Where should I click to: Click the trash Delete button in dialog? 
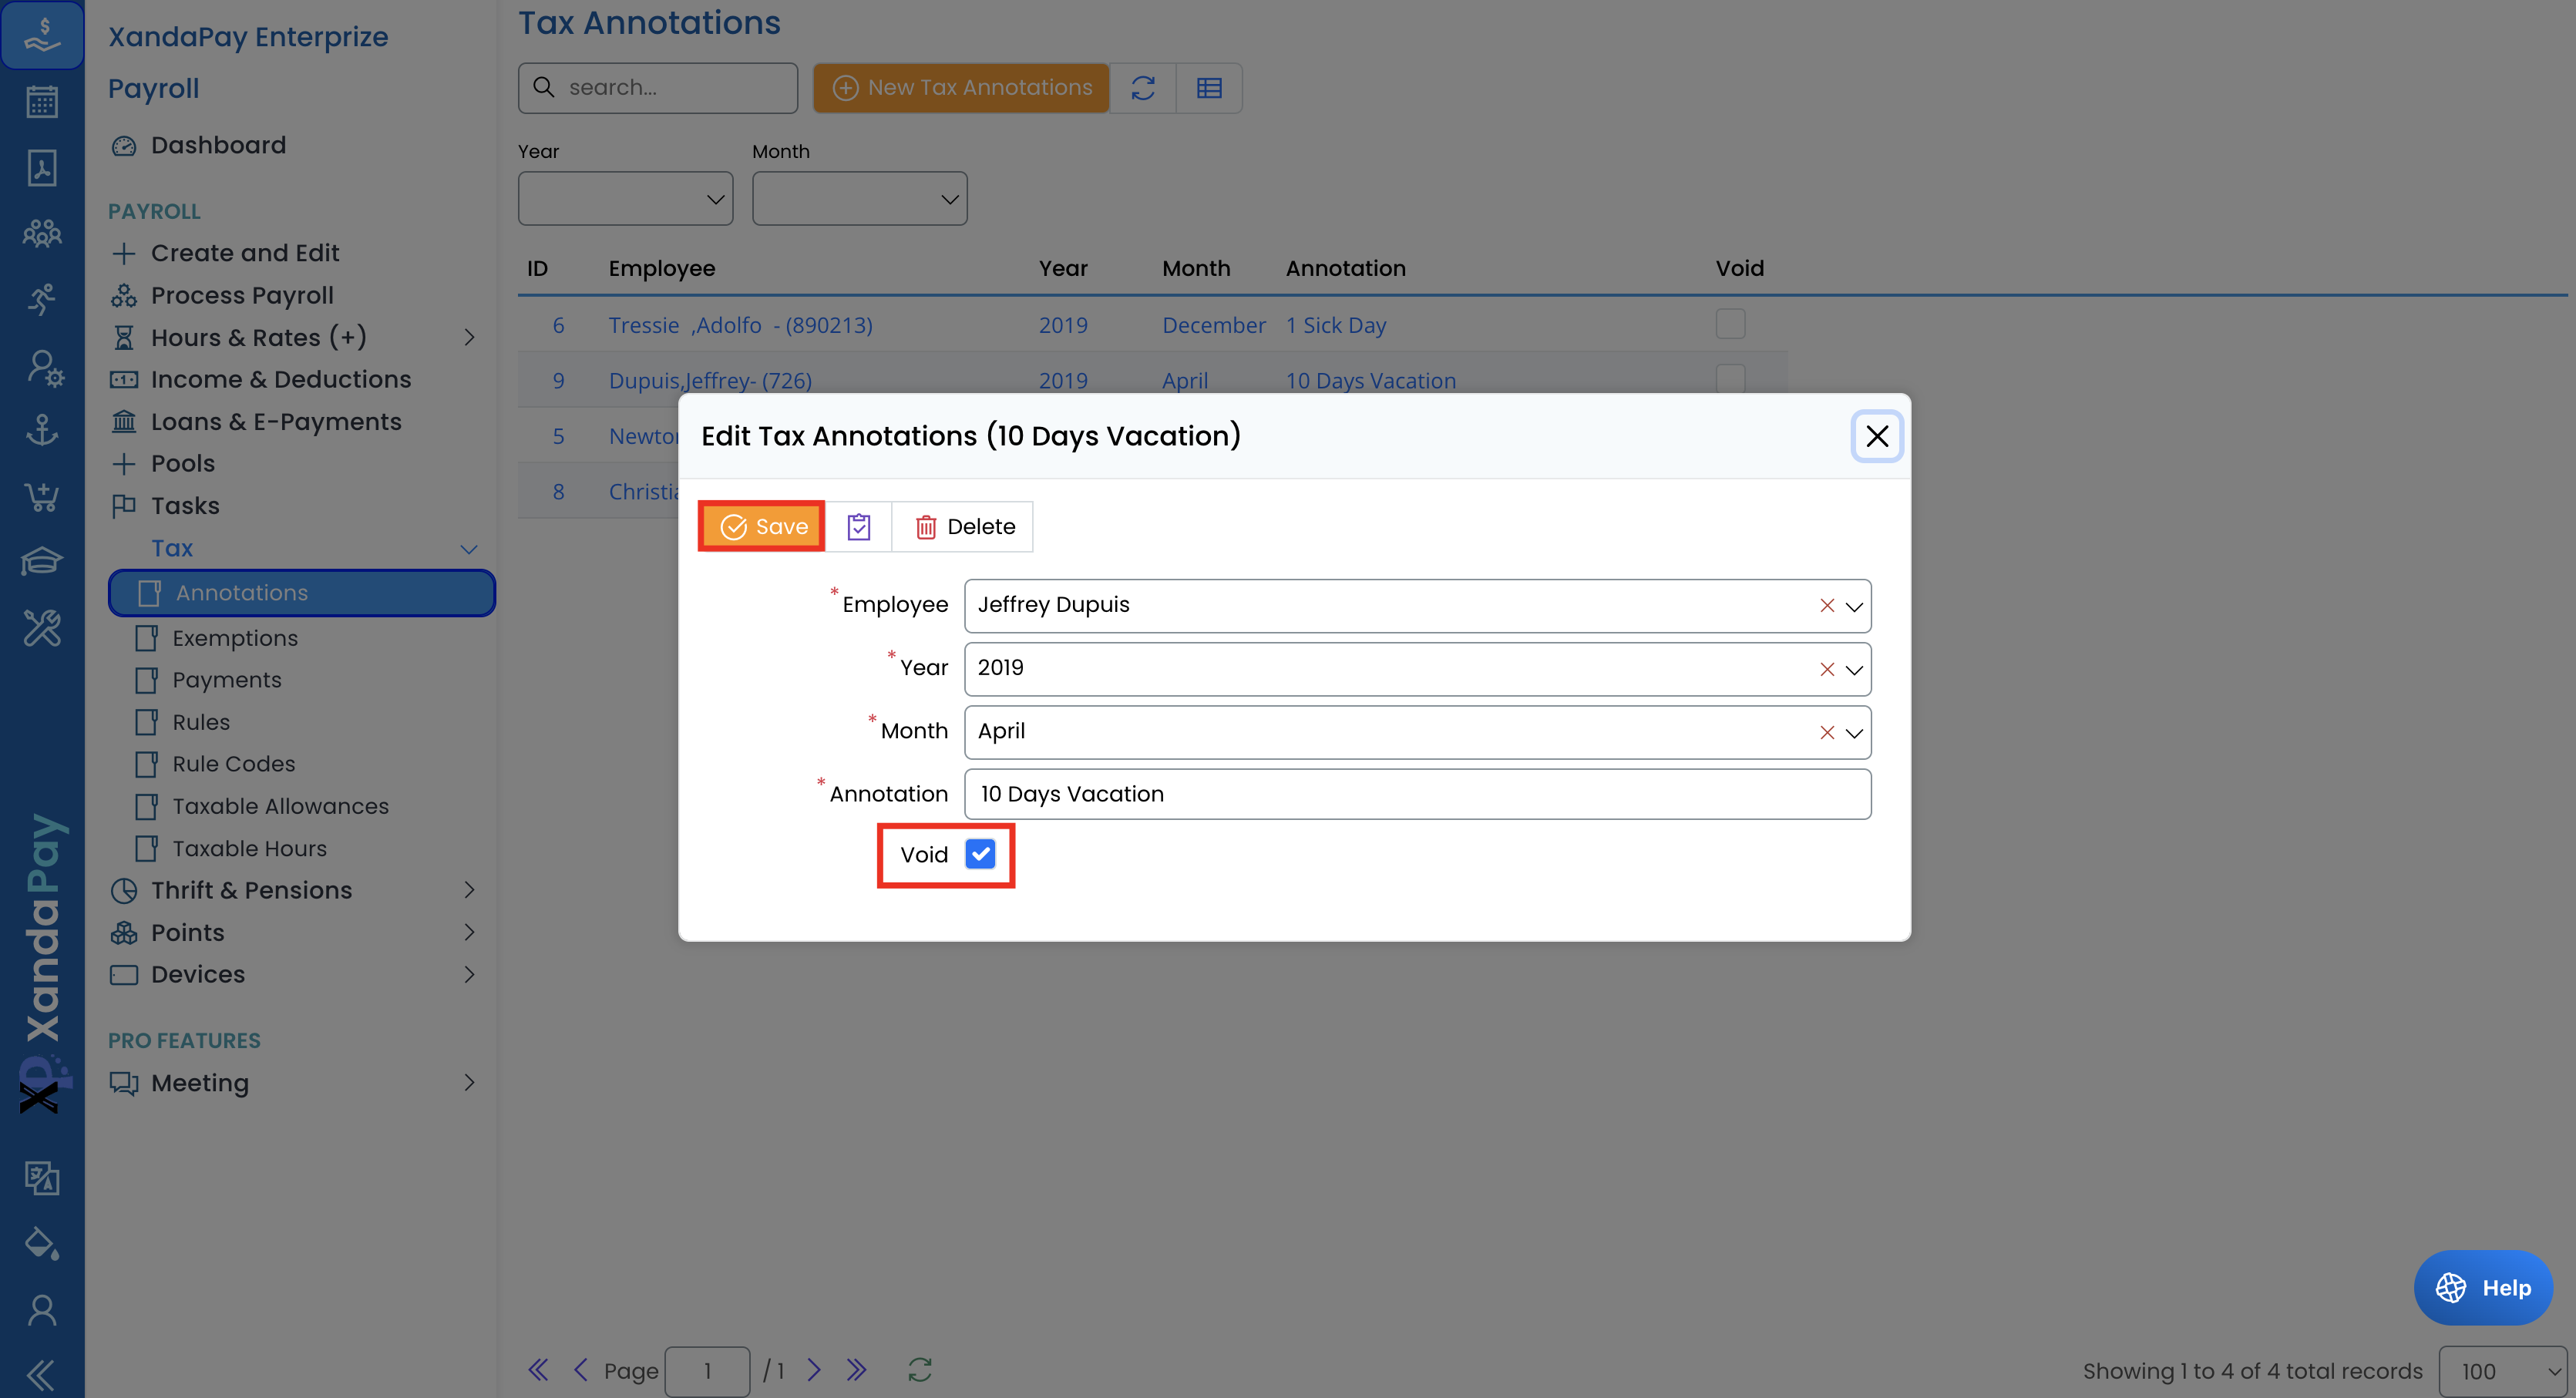[x=964, y=527]
